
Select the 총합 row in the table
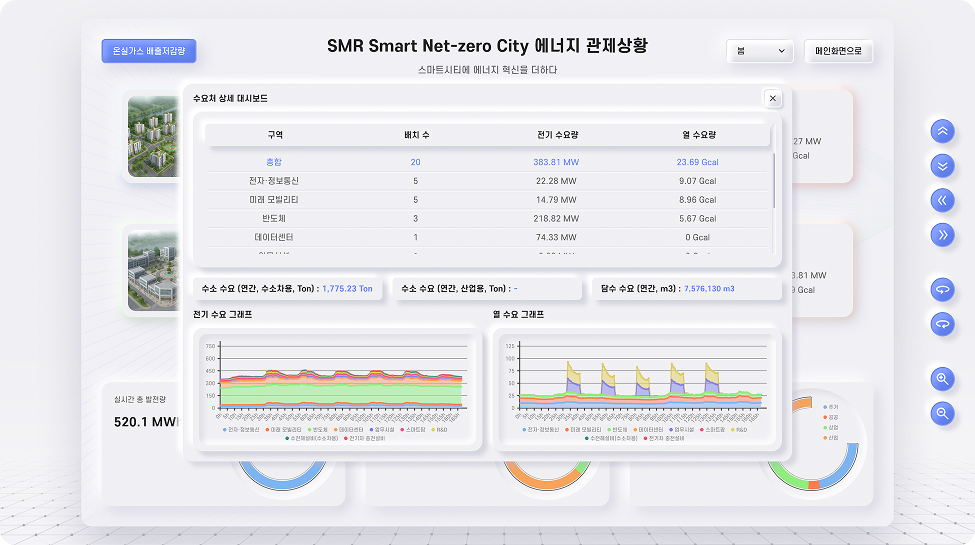point(274,162)
